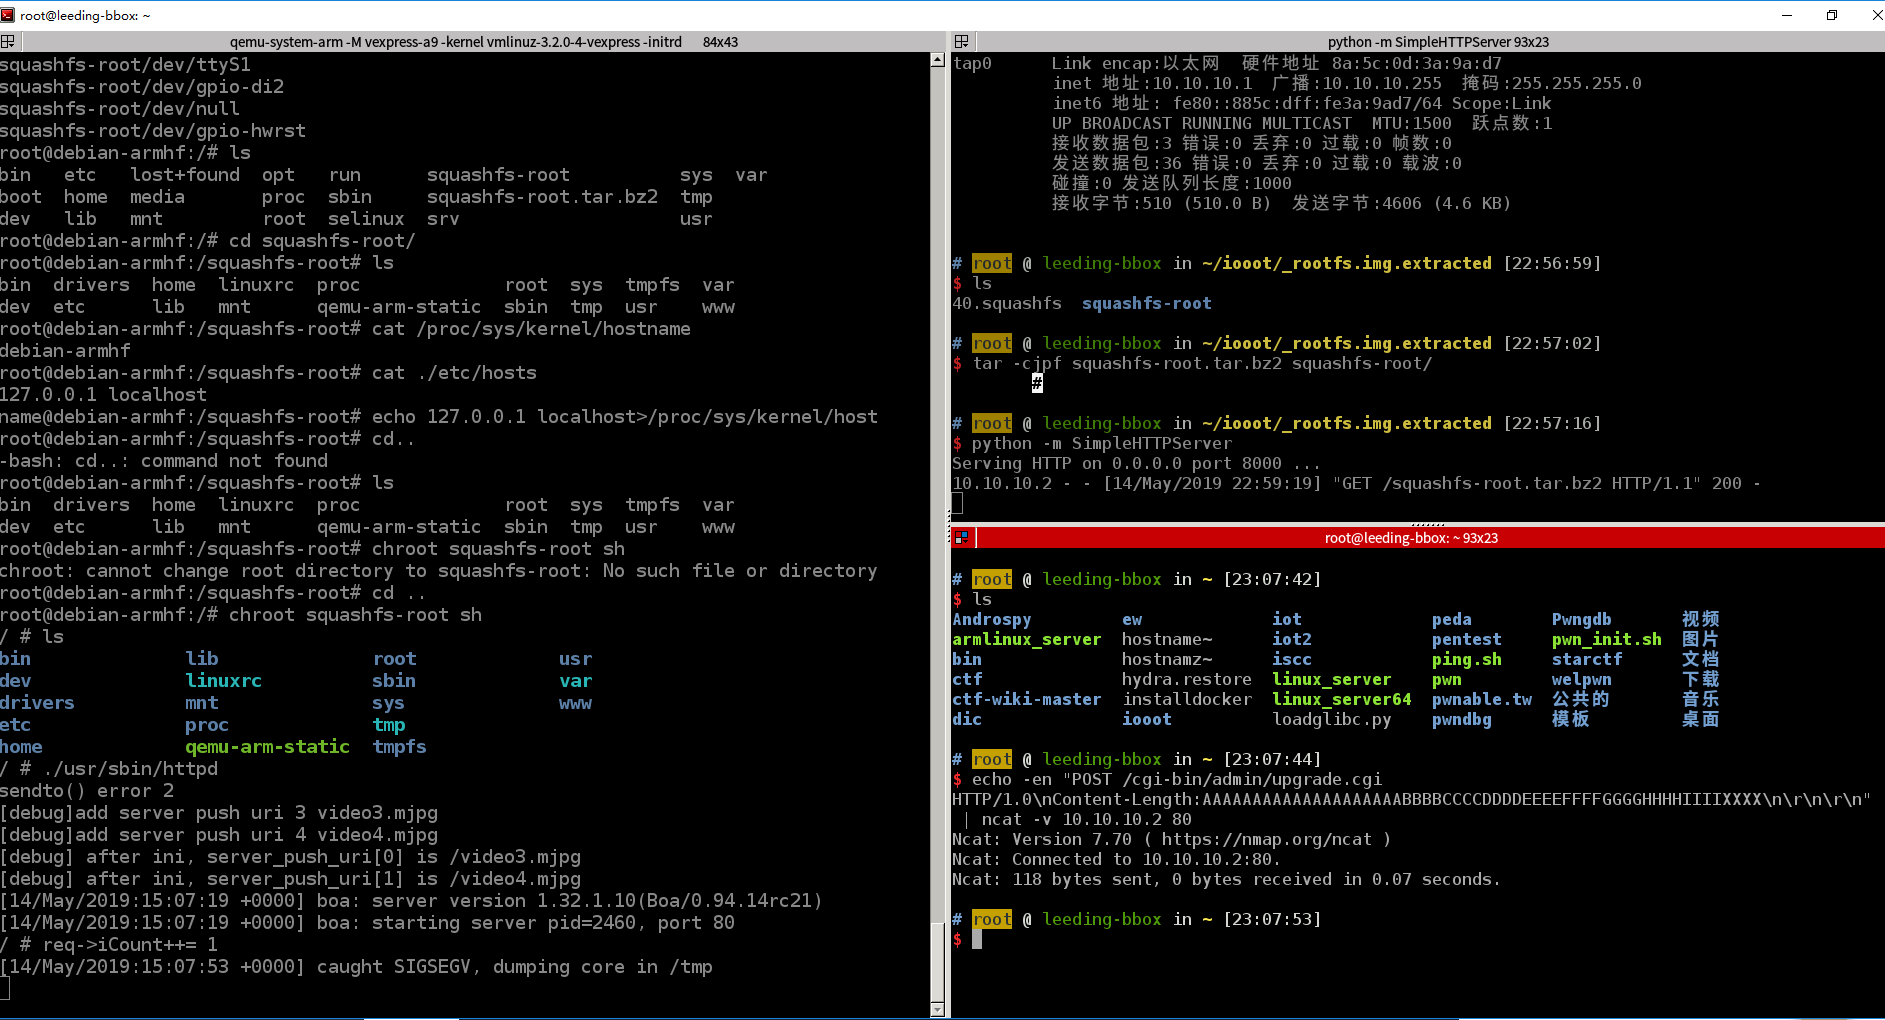This screenshot has width=1885, height=1020.
Task: Click the Ncat: Connected to 10.10.10.2:80 line
Action: (1116, 859)
